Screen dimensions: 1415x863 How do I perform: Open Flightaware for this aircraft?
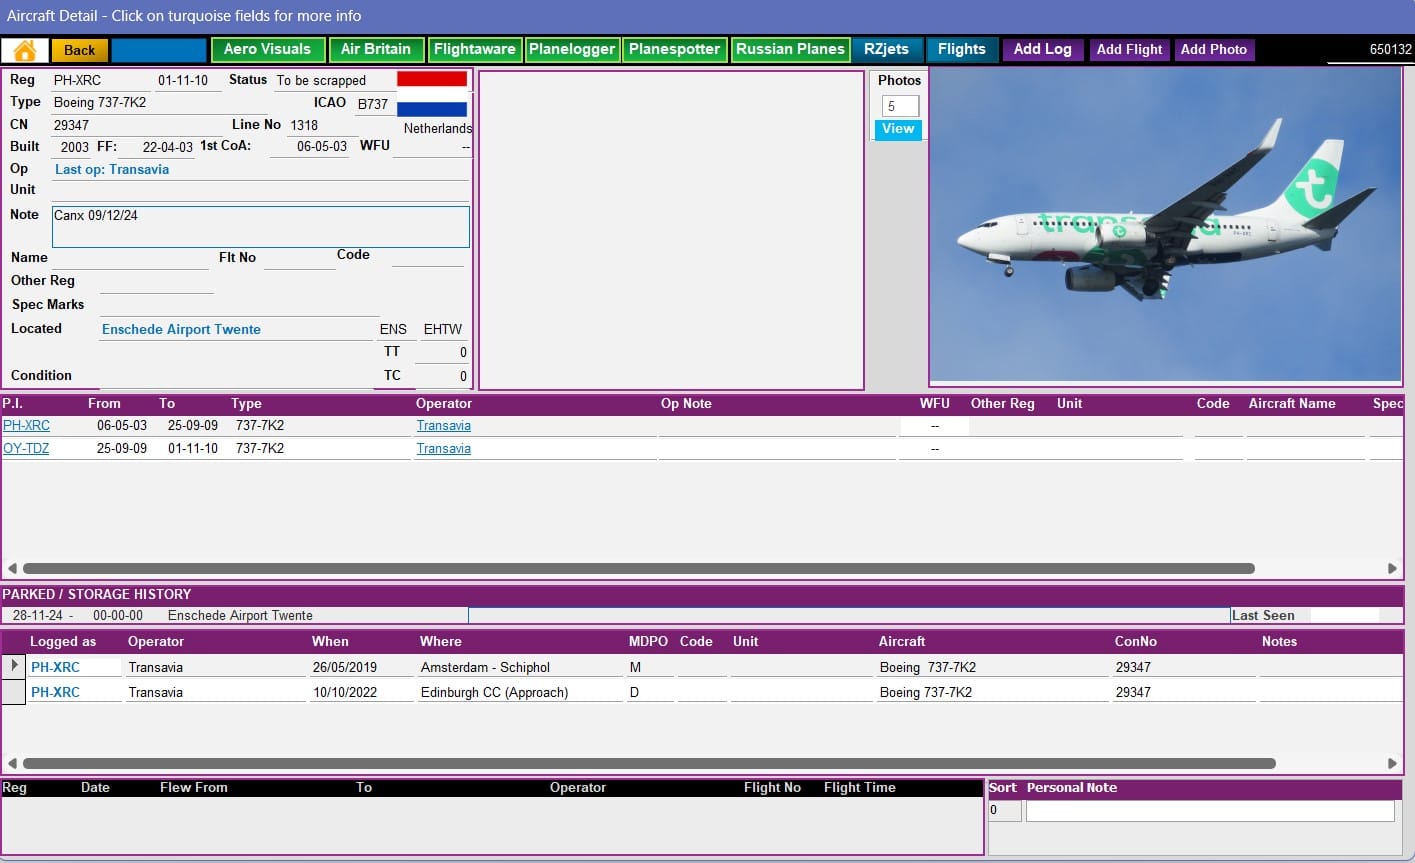point(475,49)
